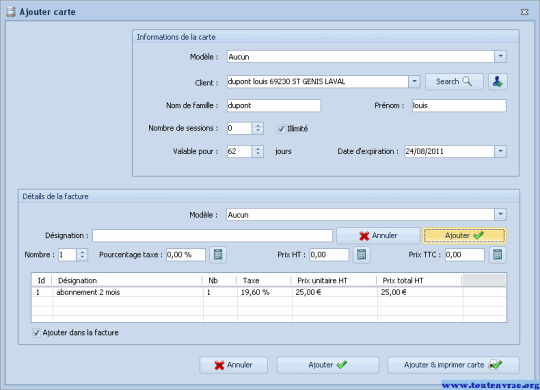Click the Pourcentage taxe value field
Image resolution: width=540 pixels, height=390 pixels.
186,255
